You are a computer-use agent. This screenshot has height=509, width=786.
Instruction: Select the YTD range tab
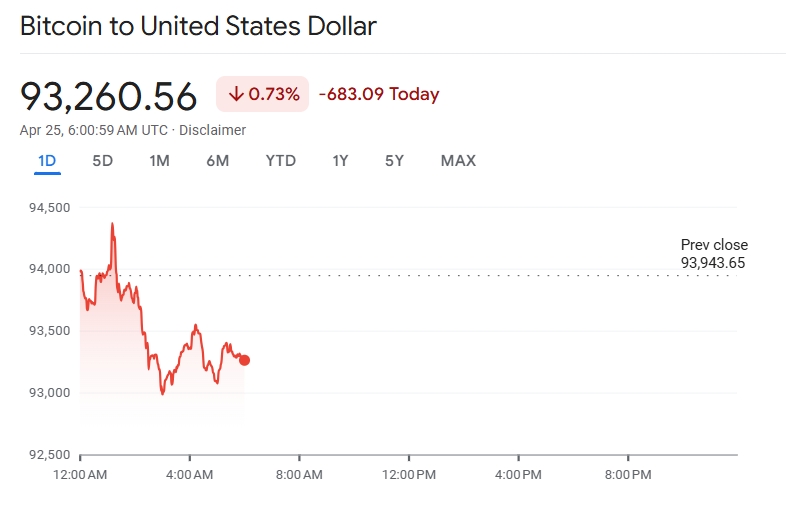tap(280, 160)
